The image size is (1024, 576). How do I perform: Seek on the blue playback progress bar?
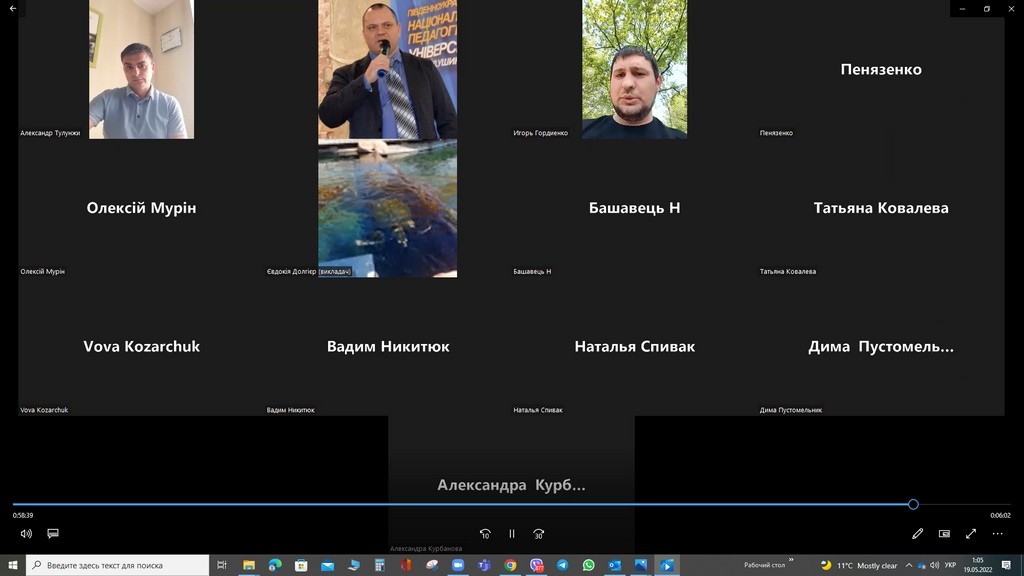tap(462, 504)
